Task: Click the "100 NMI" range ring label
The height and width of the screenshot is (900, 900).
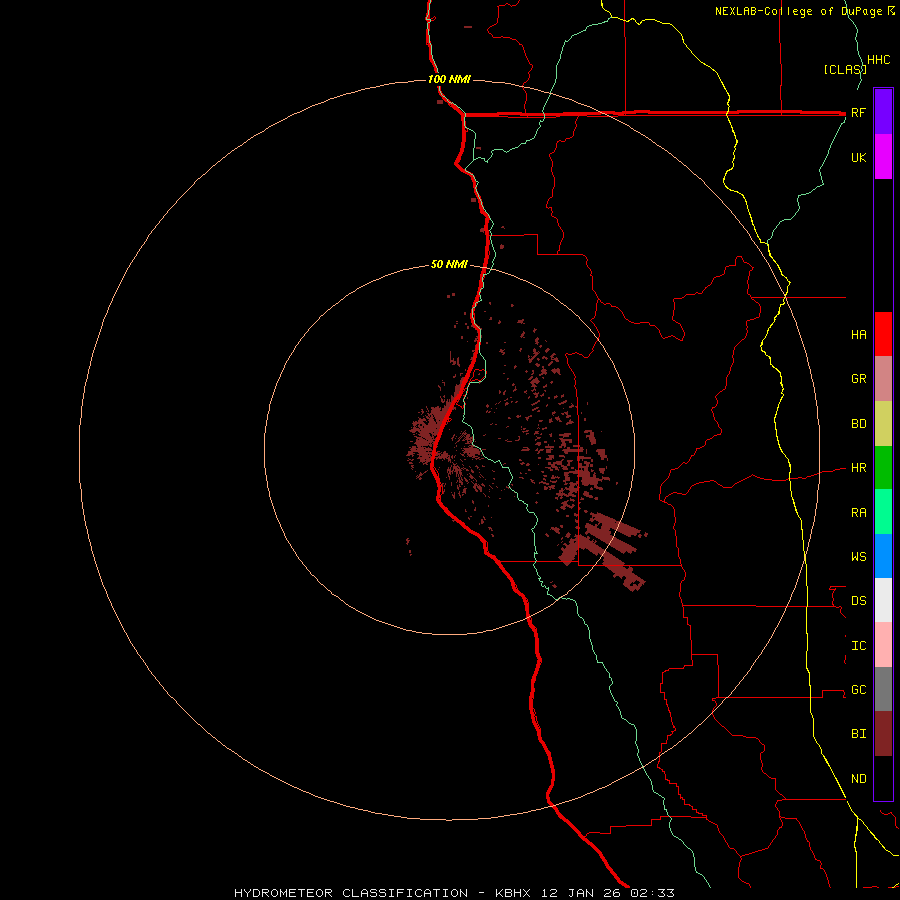Action: click(x=449, y=79)
